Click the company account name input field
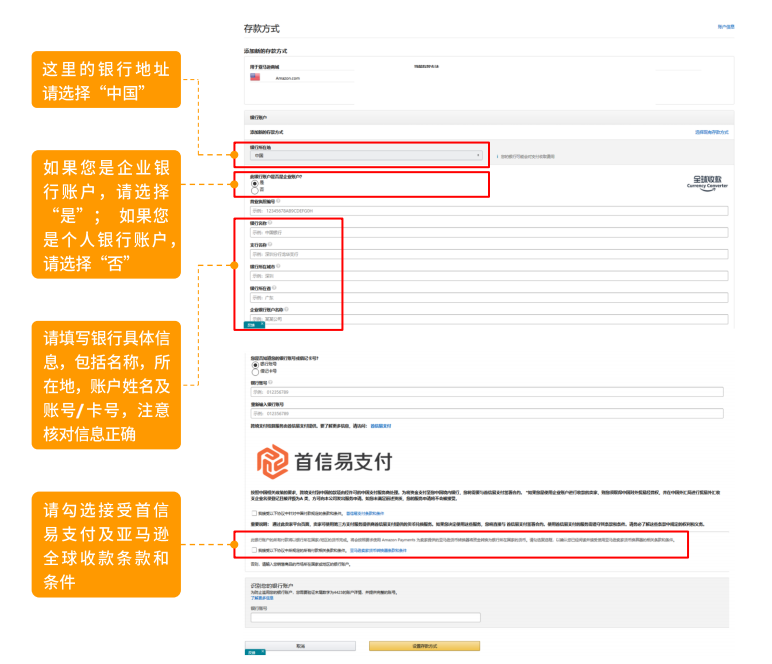Image resolution: width=772 pixels, height=664 pixels. (489, 319)
